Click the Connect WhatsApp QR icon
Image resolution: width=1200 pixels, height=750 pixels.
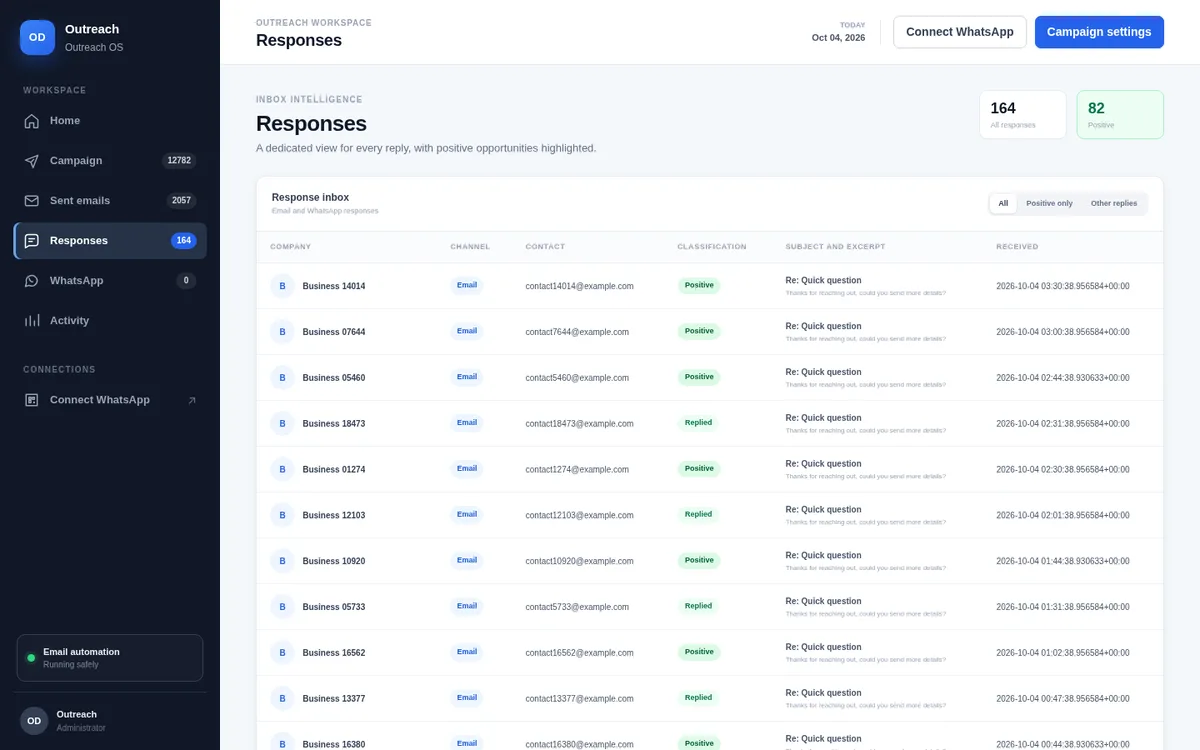point(32,400)
